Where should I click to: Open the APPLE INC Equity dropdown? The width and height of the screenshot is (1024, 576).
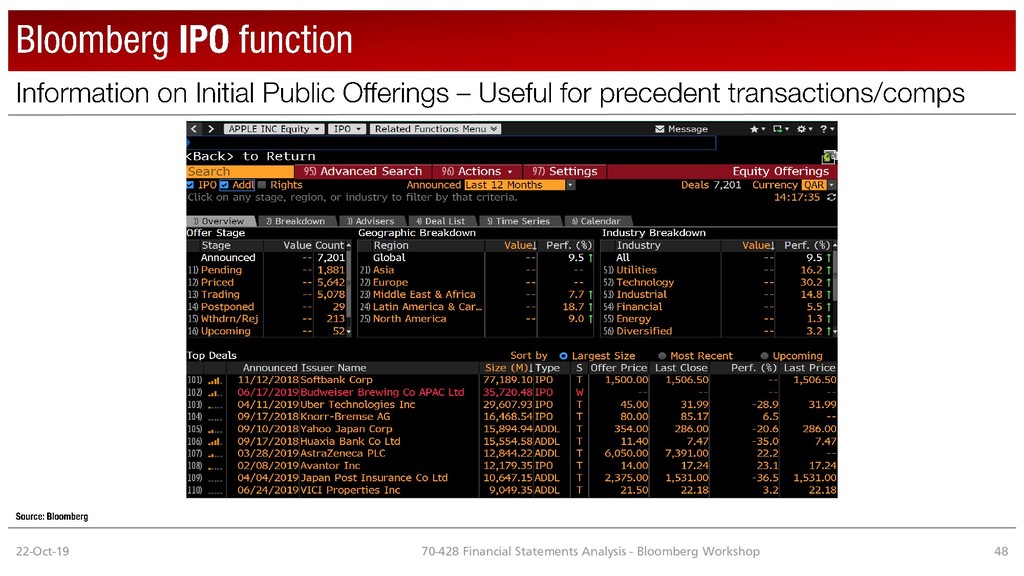coord(273,129)
